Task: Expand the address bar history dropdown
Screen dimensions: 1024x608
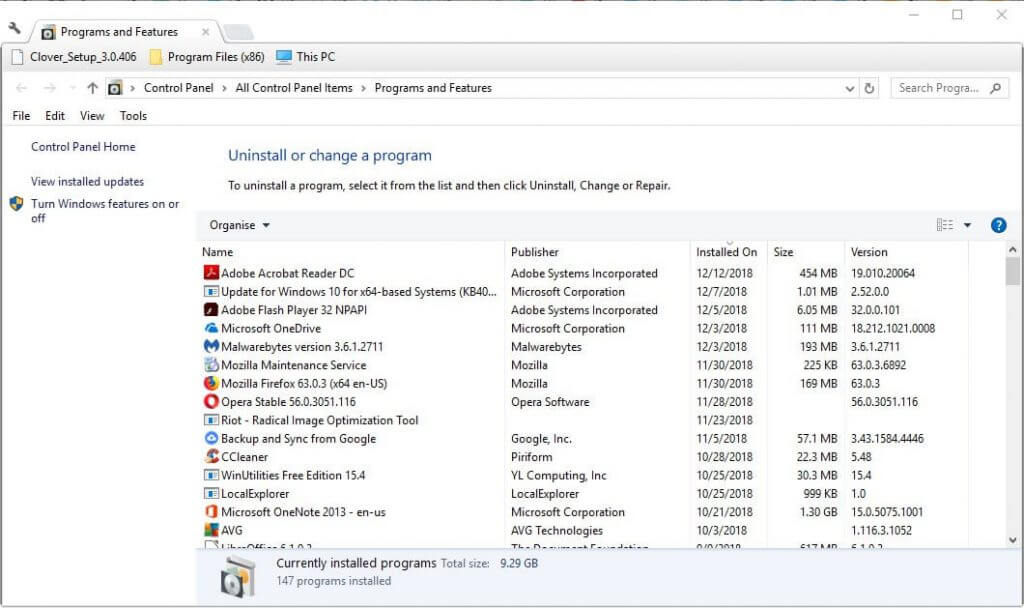Action: click(849, 88)
